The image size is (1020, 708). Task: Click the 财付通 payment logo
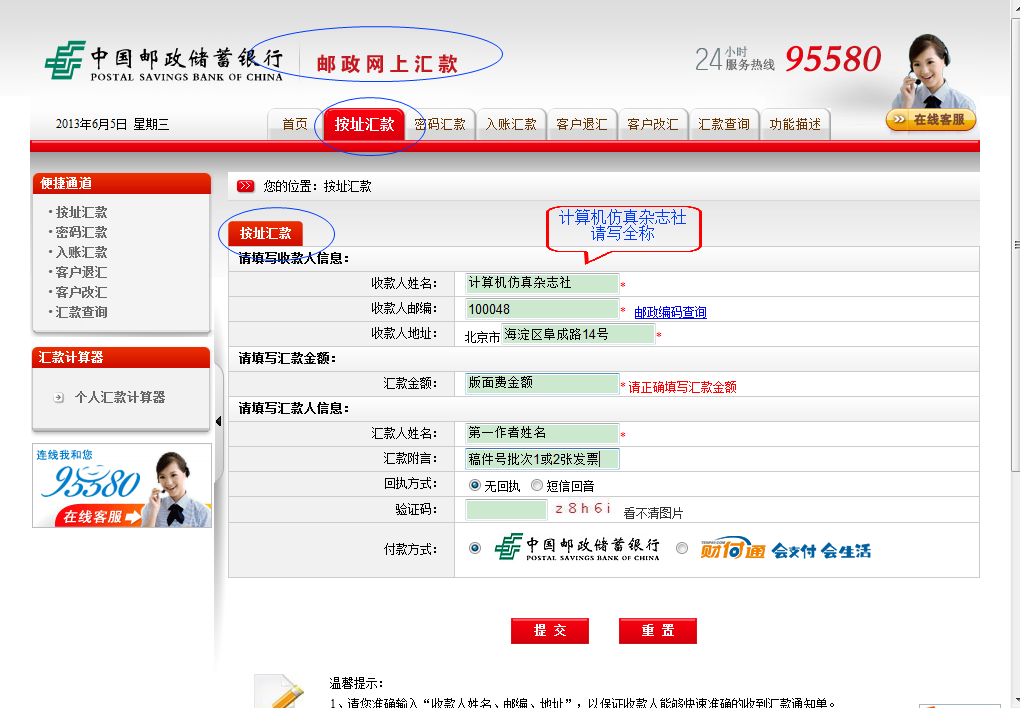click(x=785, y=550)
